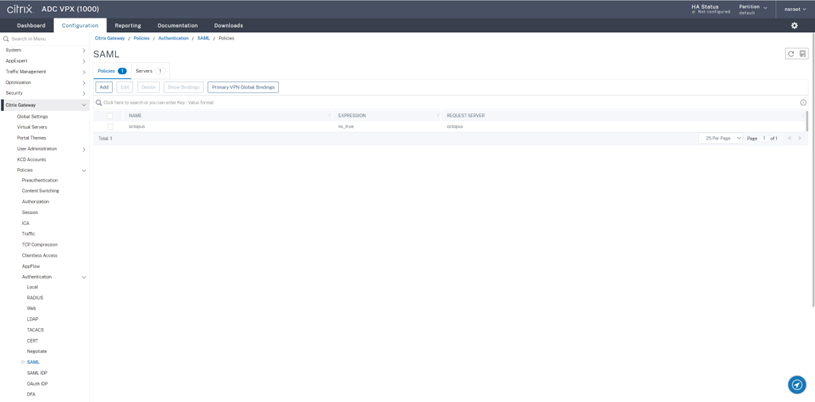Open the round navigation help icon
The width and height of the screenshot is (815, 402).
[x=797, y=384]
